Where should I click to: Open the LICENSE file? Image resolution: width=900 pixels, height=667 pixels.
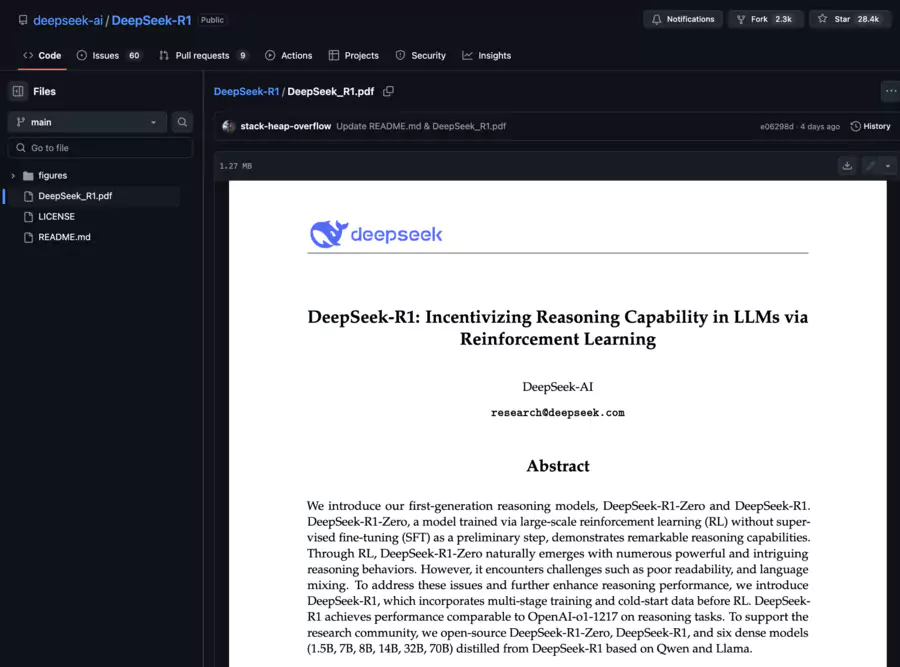[56, 217]
